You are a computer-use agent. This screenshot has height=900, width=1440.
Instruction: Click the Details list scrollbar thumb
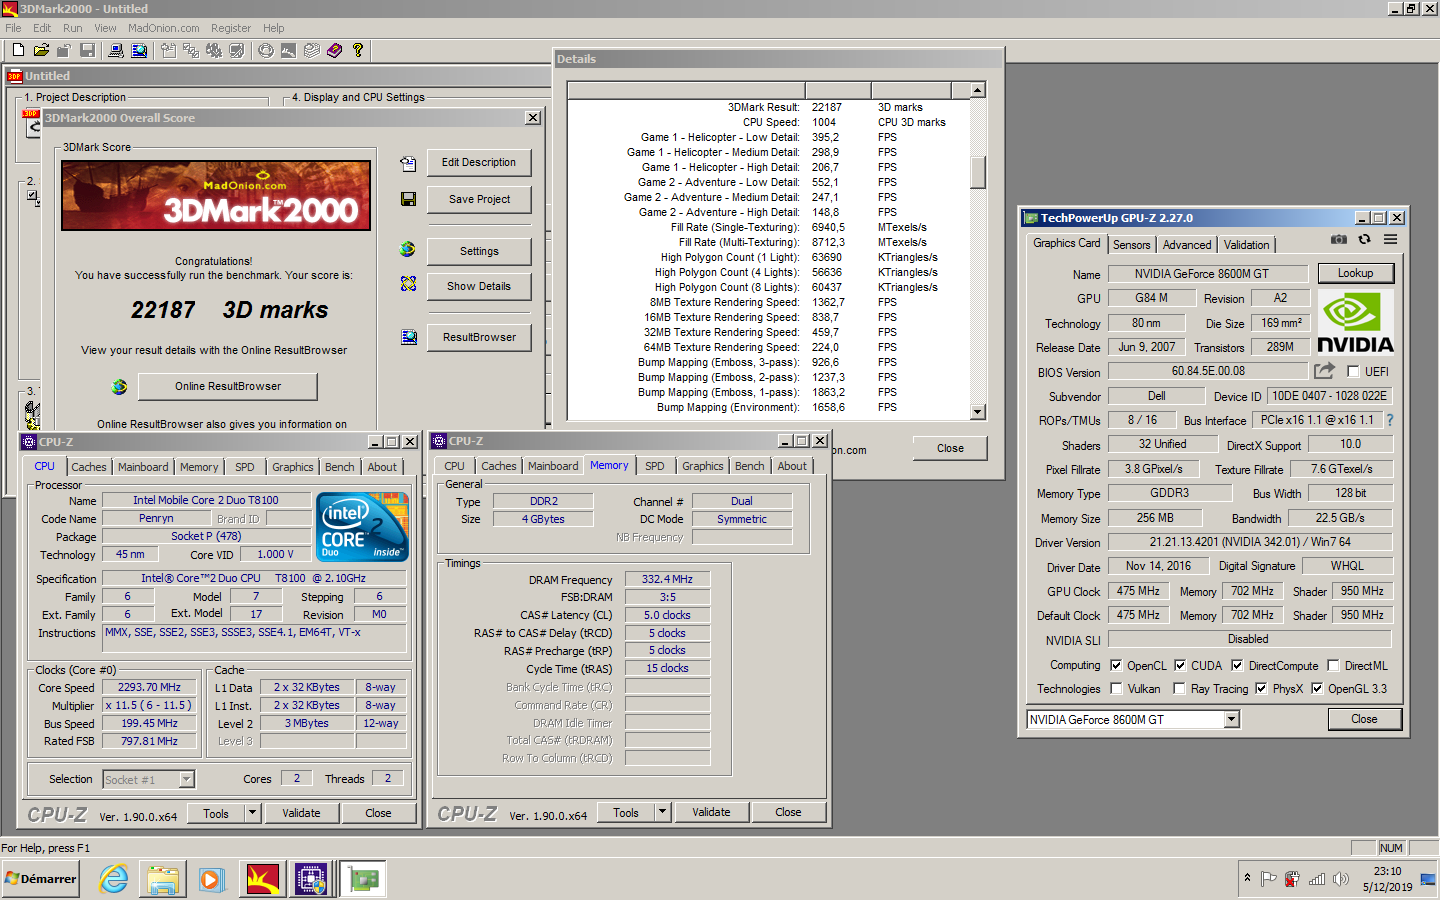pyautogui.click(x=978, y=171)
